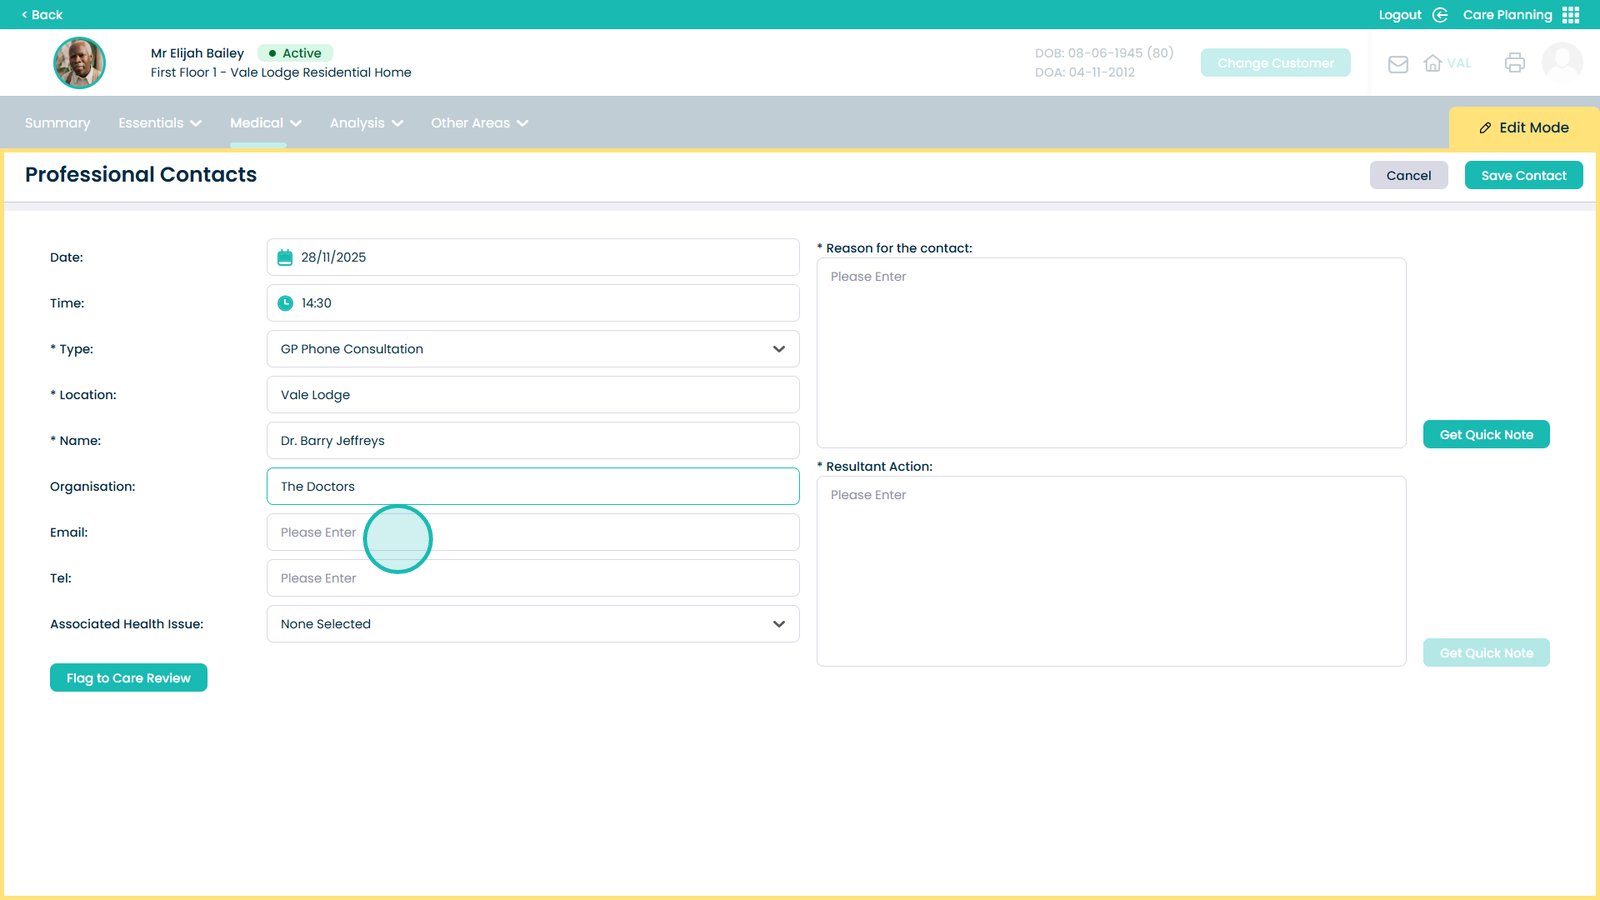1600x900 pixels.
Task: Expand the Essentials menu
Action: click(x=160, y=123)
